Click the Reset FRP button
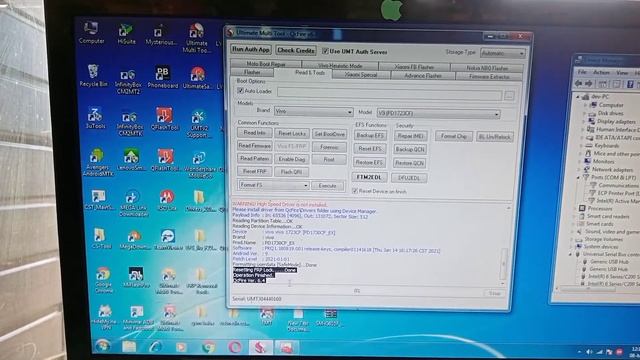 pyautogui.click(x=254, y=171)
